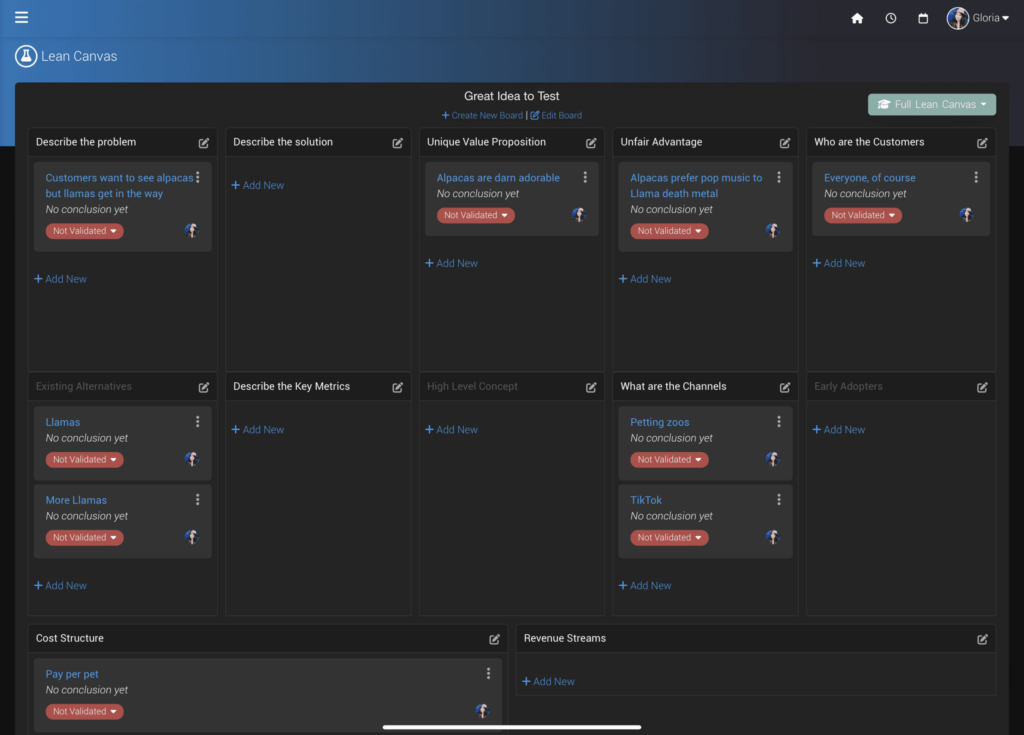Add New item under What are the Channels
This screenshot has width=1024, height=735.
point(645,585)
